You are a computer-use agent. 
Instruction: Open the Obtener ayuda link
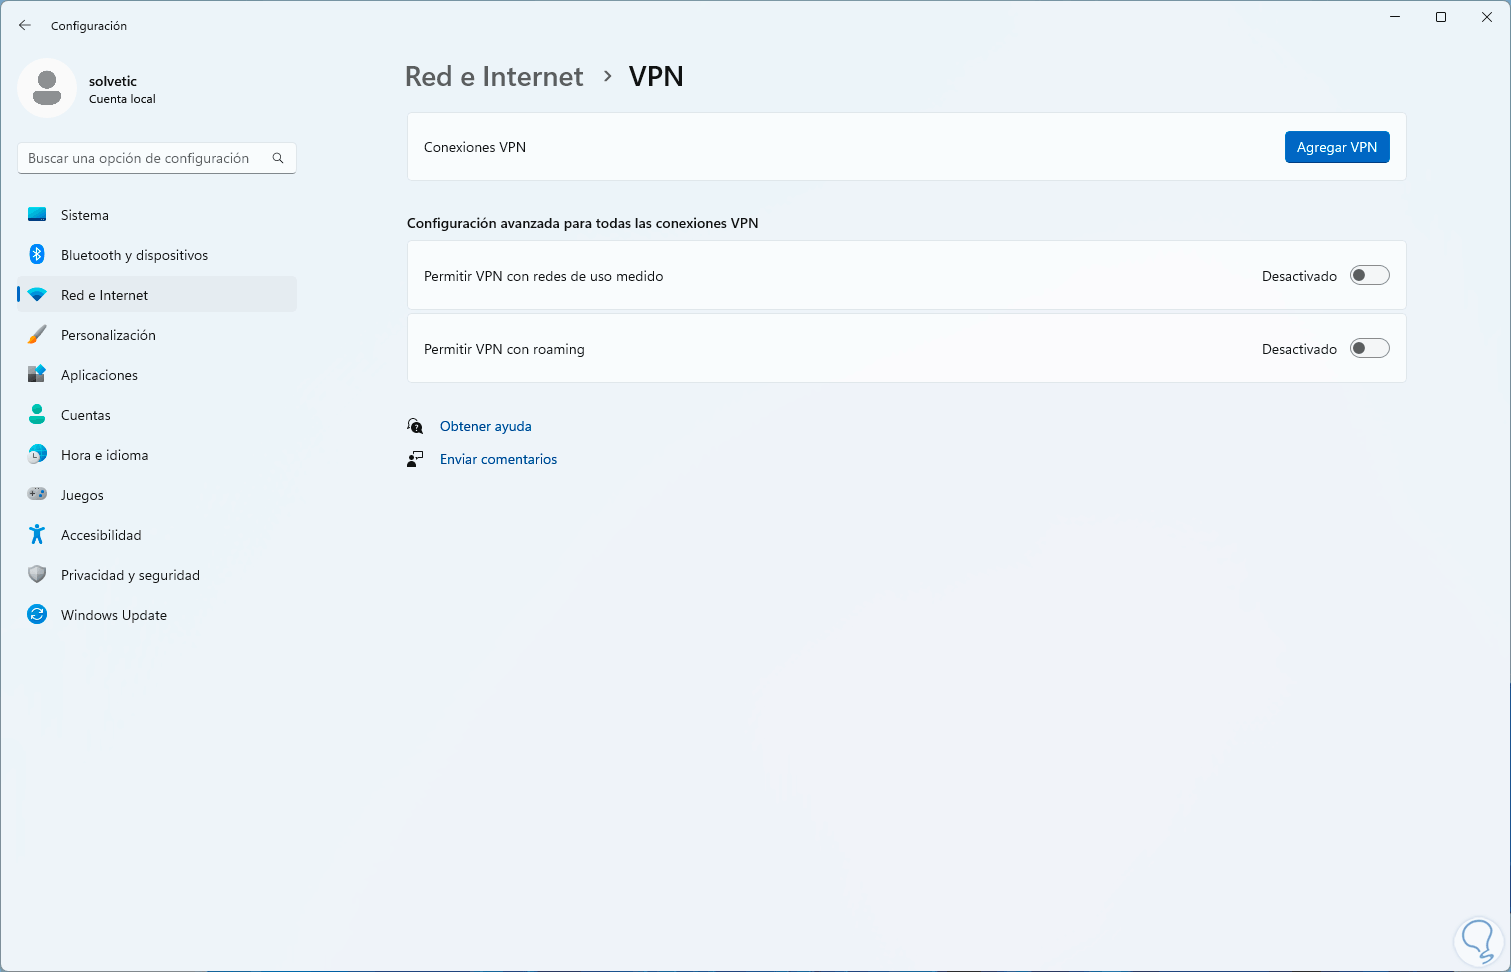pyautogui.click(x=486, y=426)
